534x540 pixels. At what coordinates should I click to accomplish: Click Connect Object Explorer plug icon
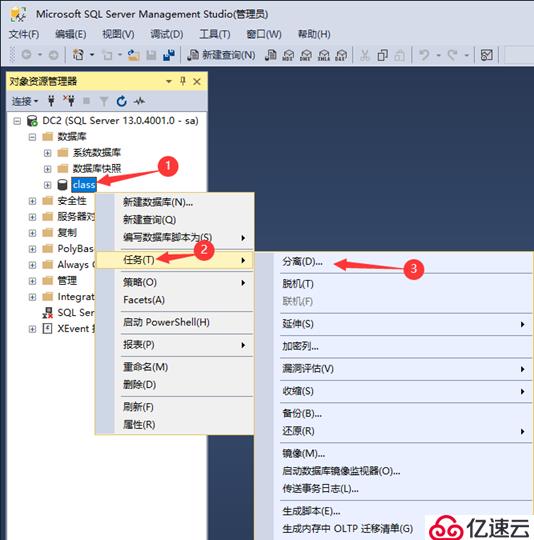[x=51, y=101]
